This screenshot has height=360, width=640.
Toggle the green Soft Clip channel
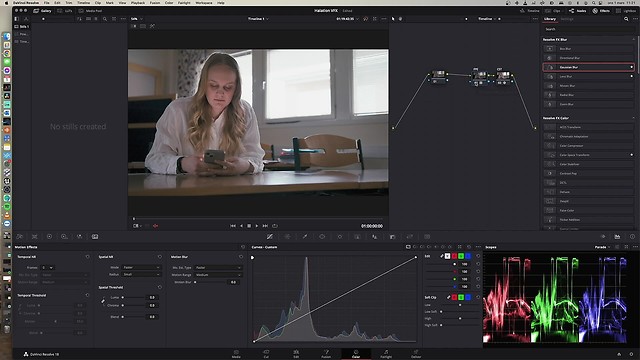click(461, 297)
